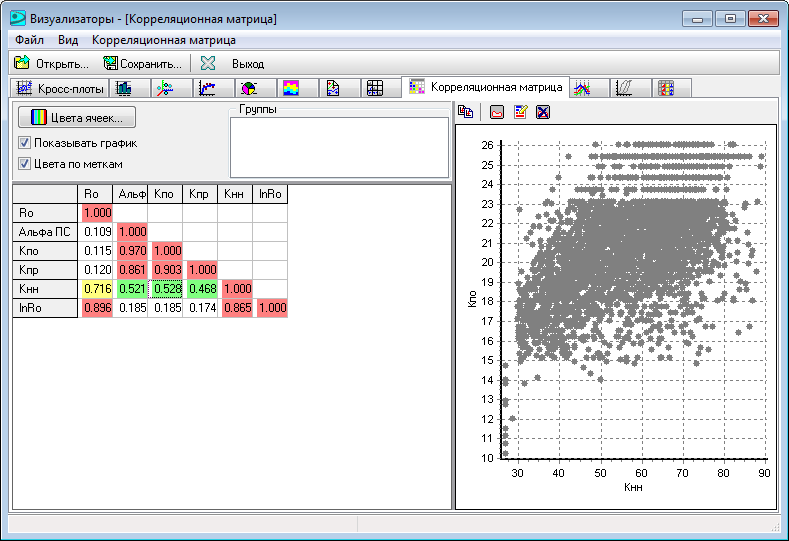
Task: Select the 0.896 cell in lnRo row
Action: [x=97, y=308]
